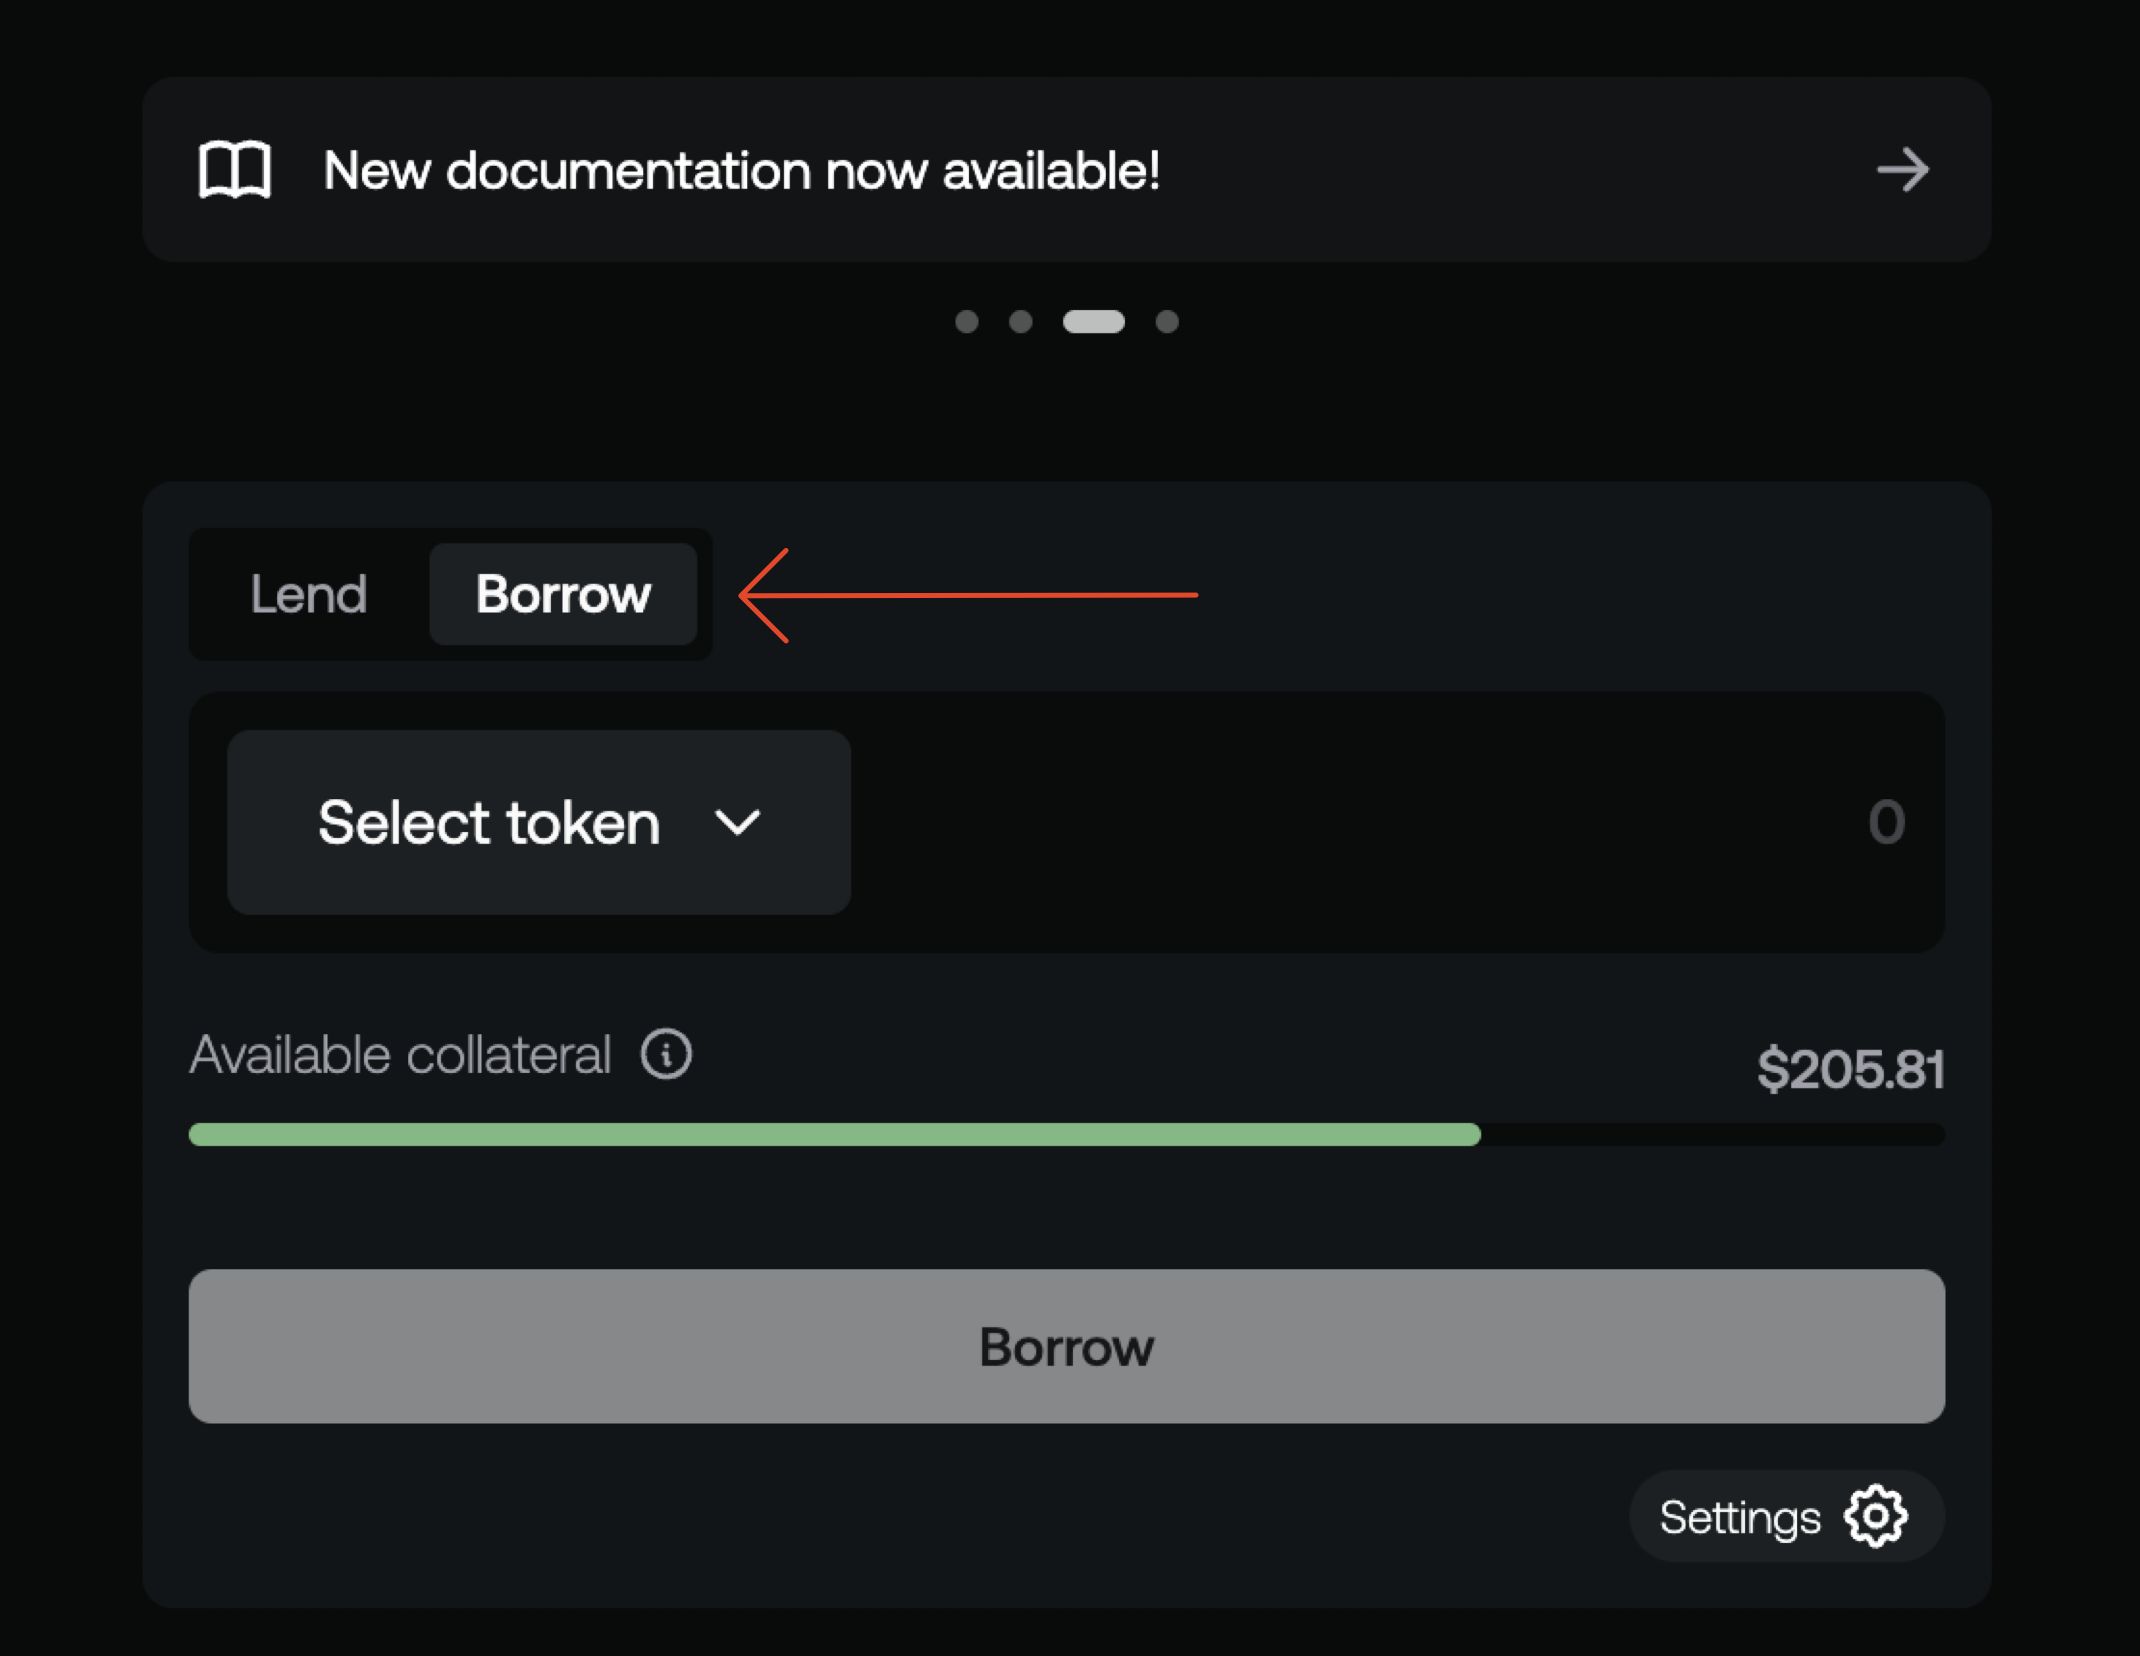Click the Settings gear icon

pyautogui.click(x=1878, y=1516)
